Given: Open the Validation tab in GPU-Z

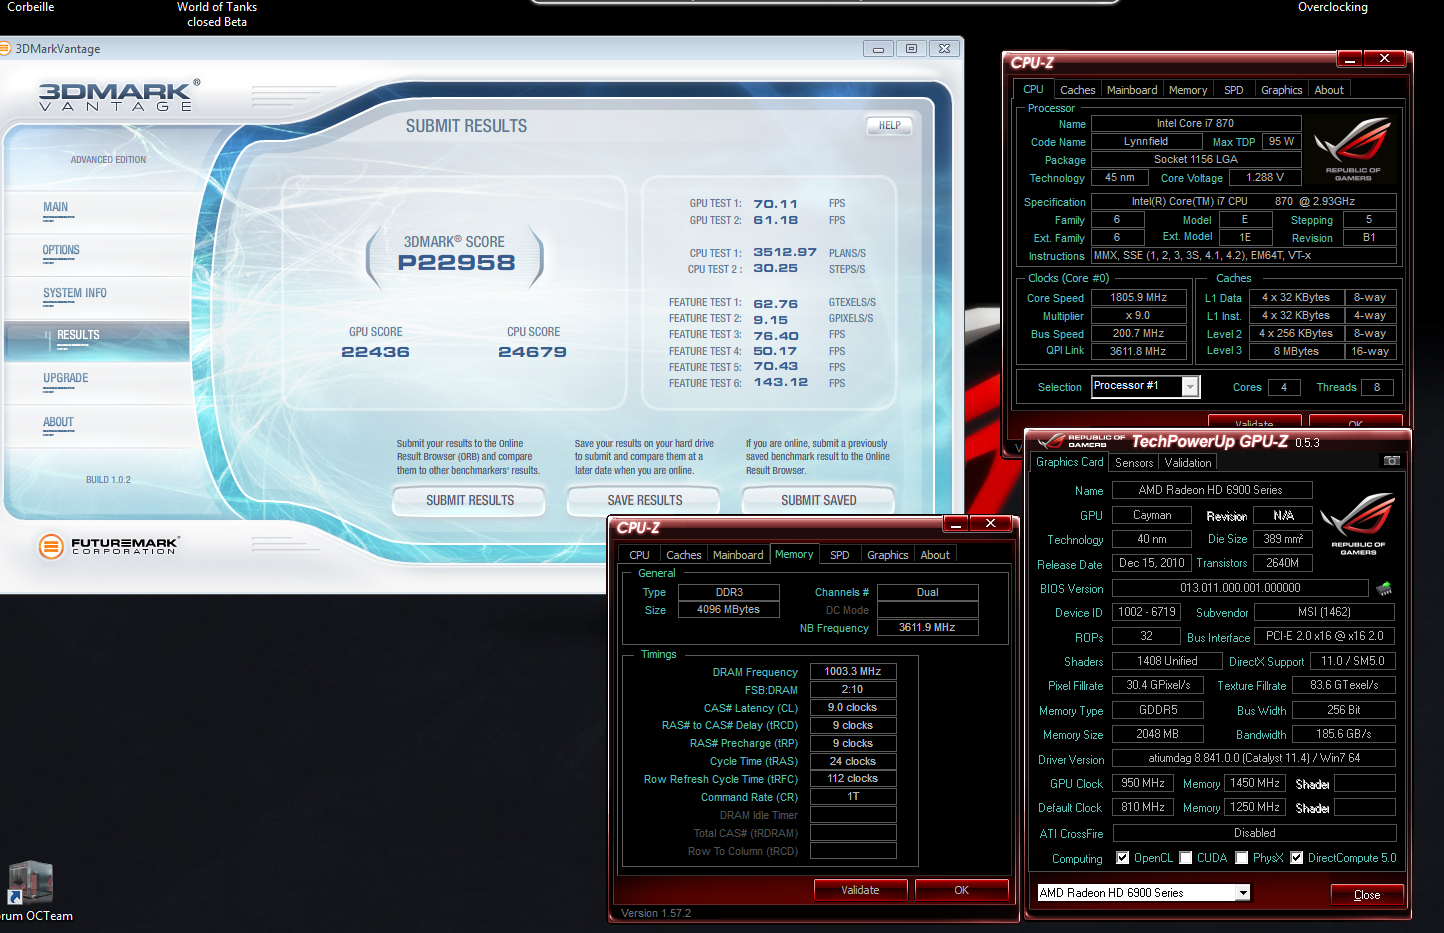Looking at the screenshot, I should pos(1188,463).
